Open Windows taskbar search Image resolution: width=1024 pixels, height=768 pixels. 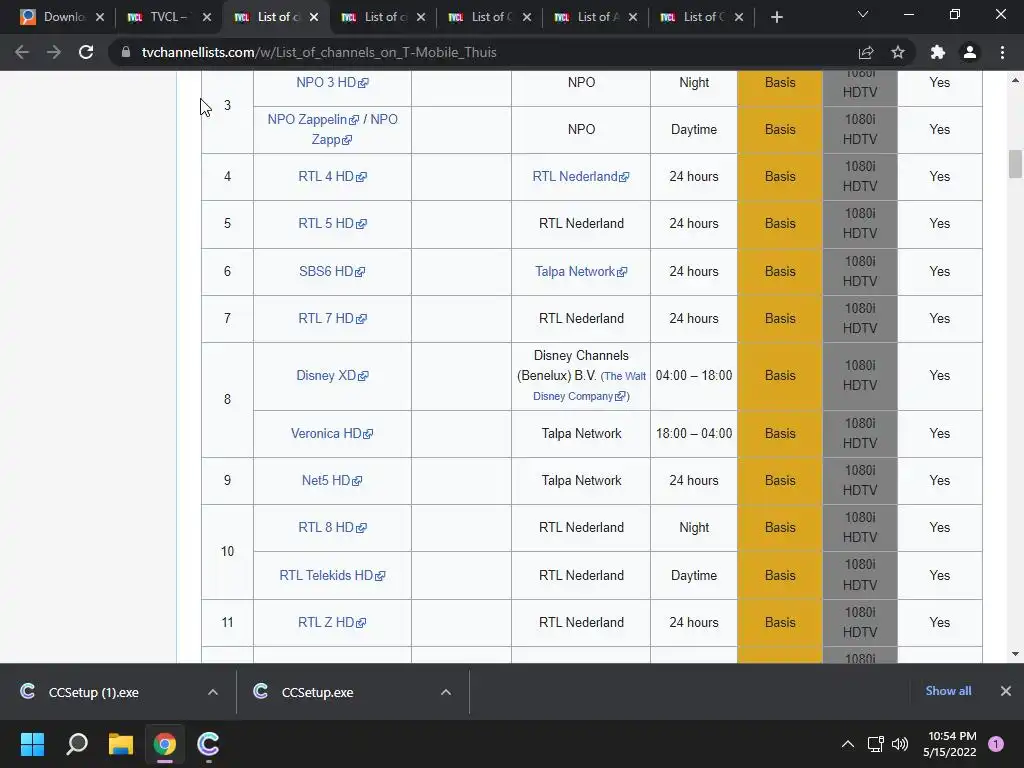pos(77,744)
